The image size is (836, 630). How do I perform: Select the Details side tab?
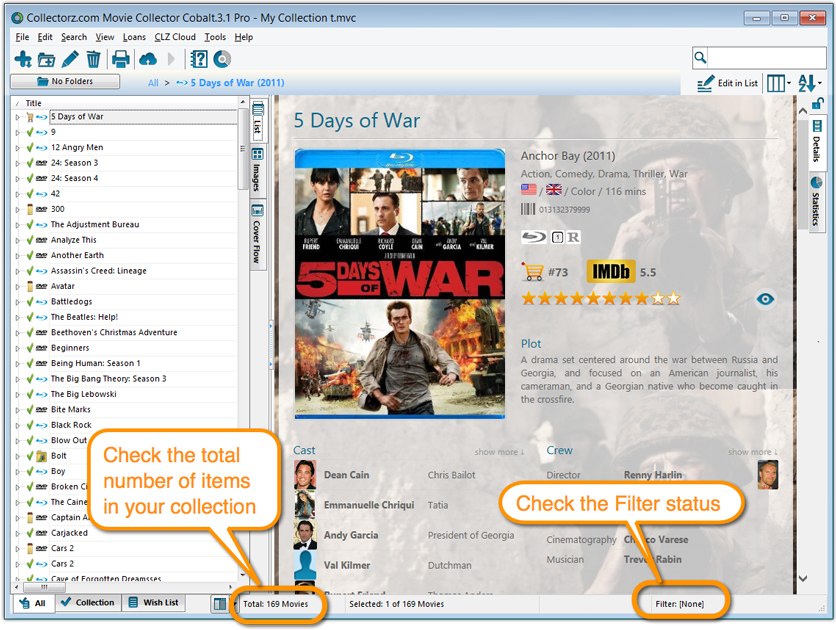point(816,141)
